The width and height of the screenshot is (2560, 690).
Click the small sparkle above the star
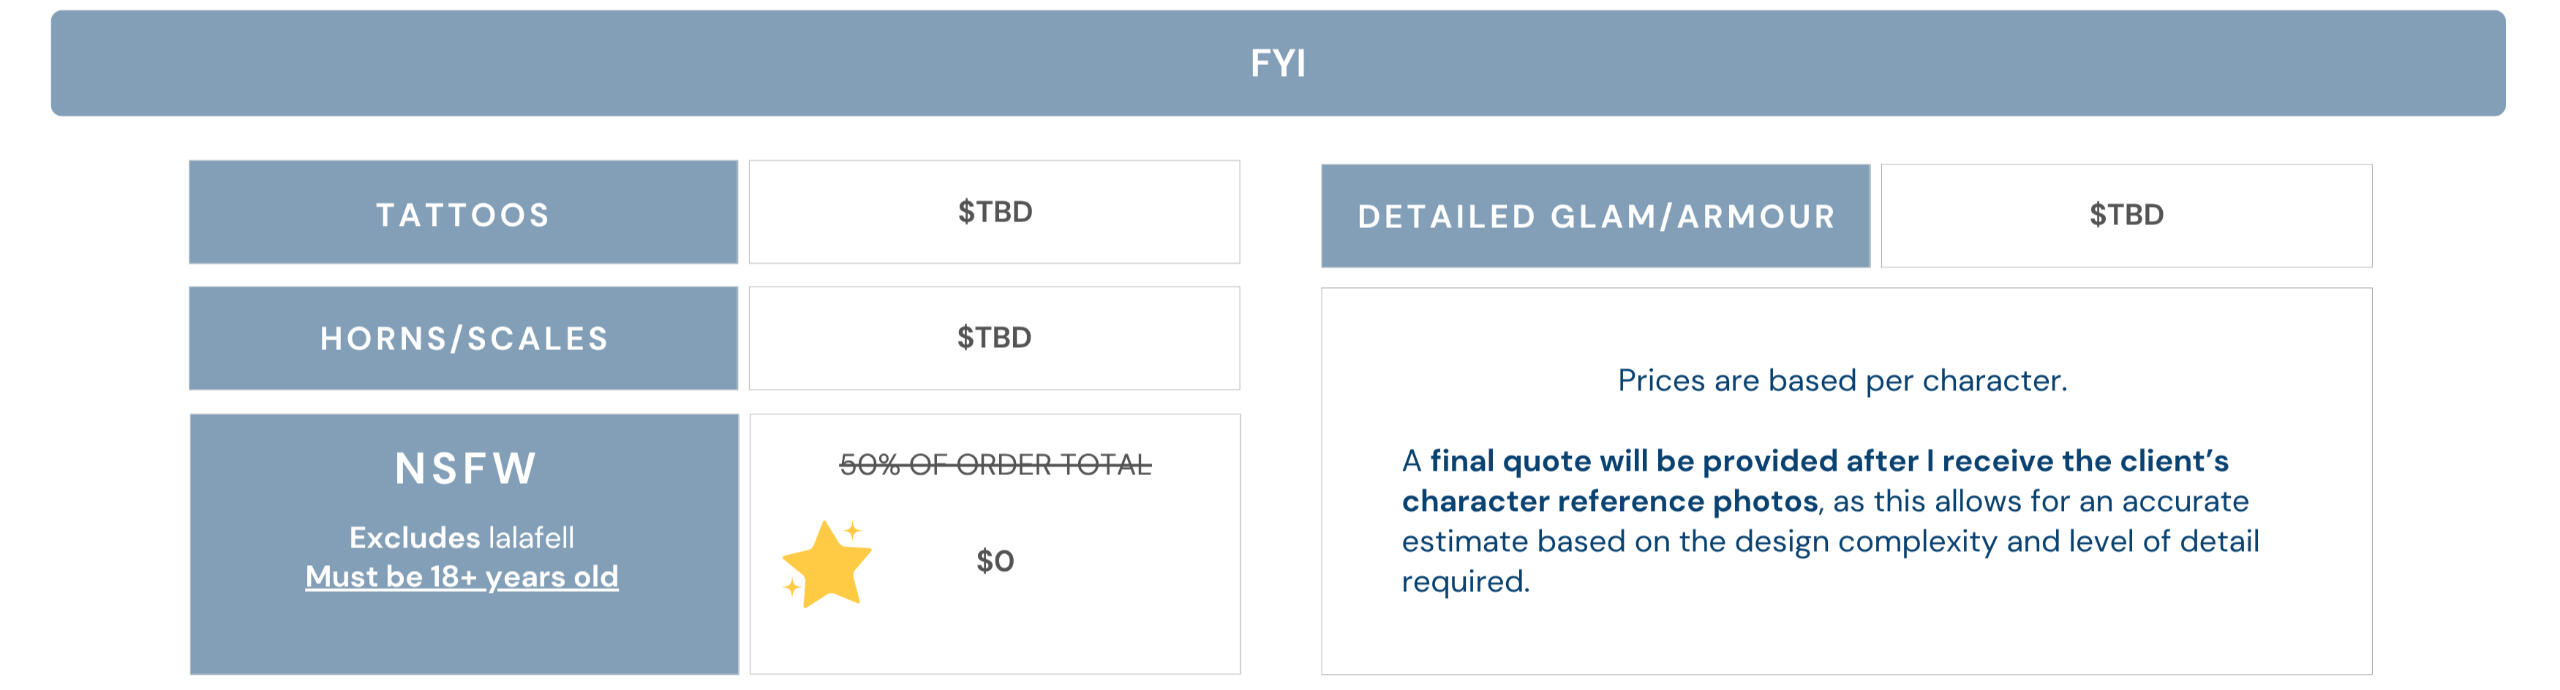[852, 531]
